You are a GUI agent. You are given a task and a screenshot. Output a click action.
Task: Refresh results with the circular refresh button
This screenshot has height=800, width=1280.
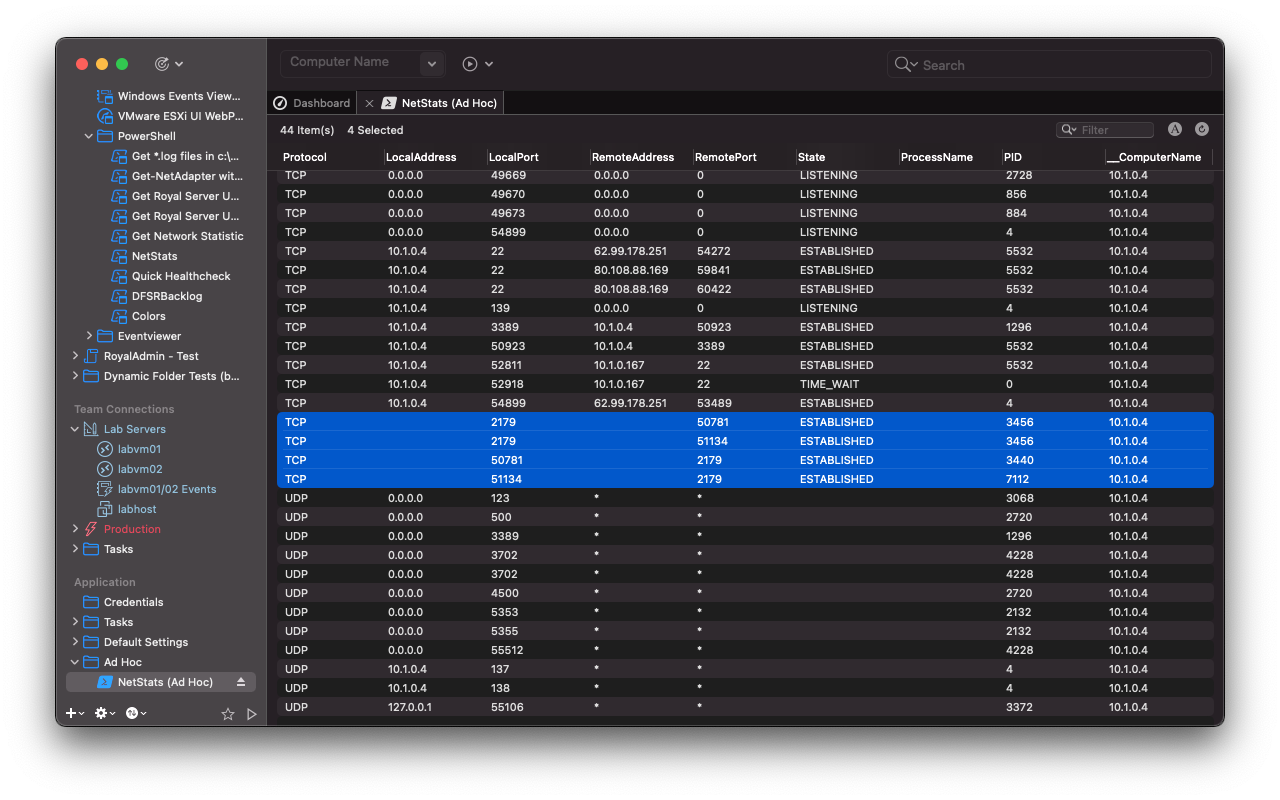(1201, 129)
